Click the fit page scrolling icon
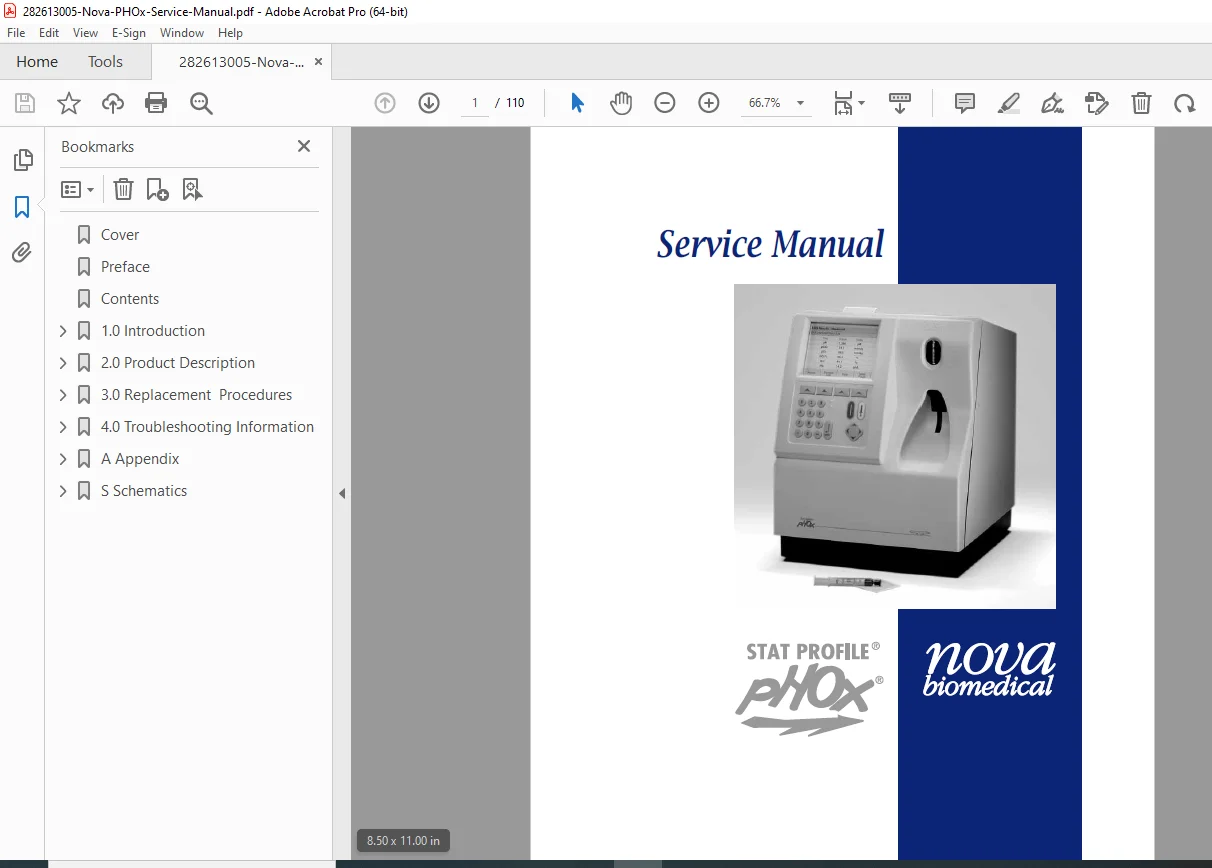 pos(844,103)
